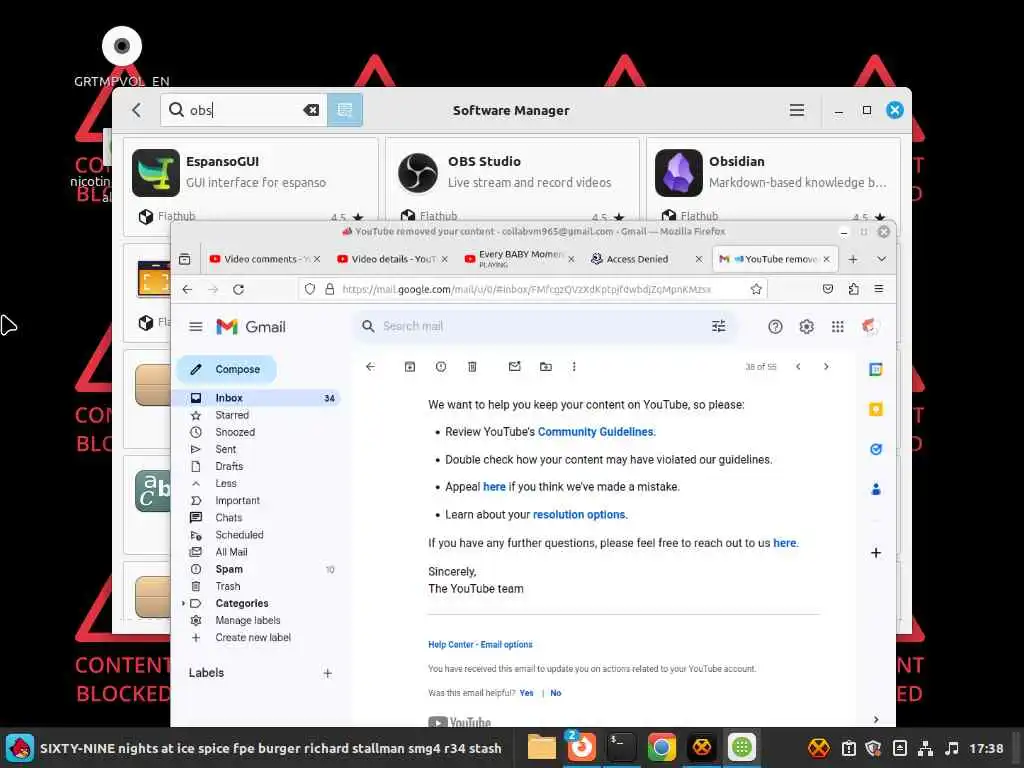
Task: Open the Firefox extensions button
Action: [x=853, y=289]
